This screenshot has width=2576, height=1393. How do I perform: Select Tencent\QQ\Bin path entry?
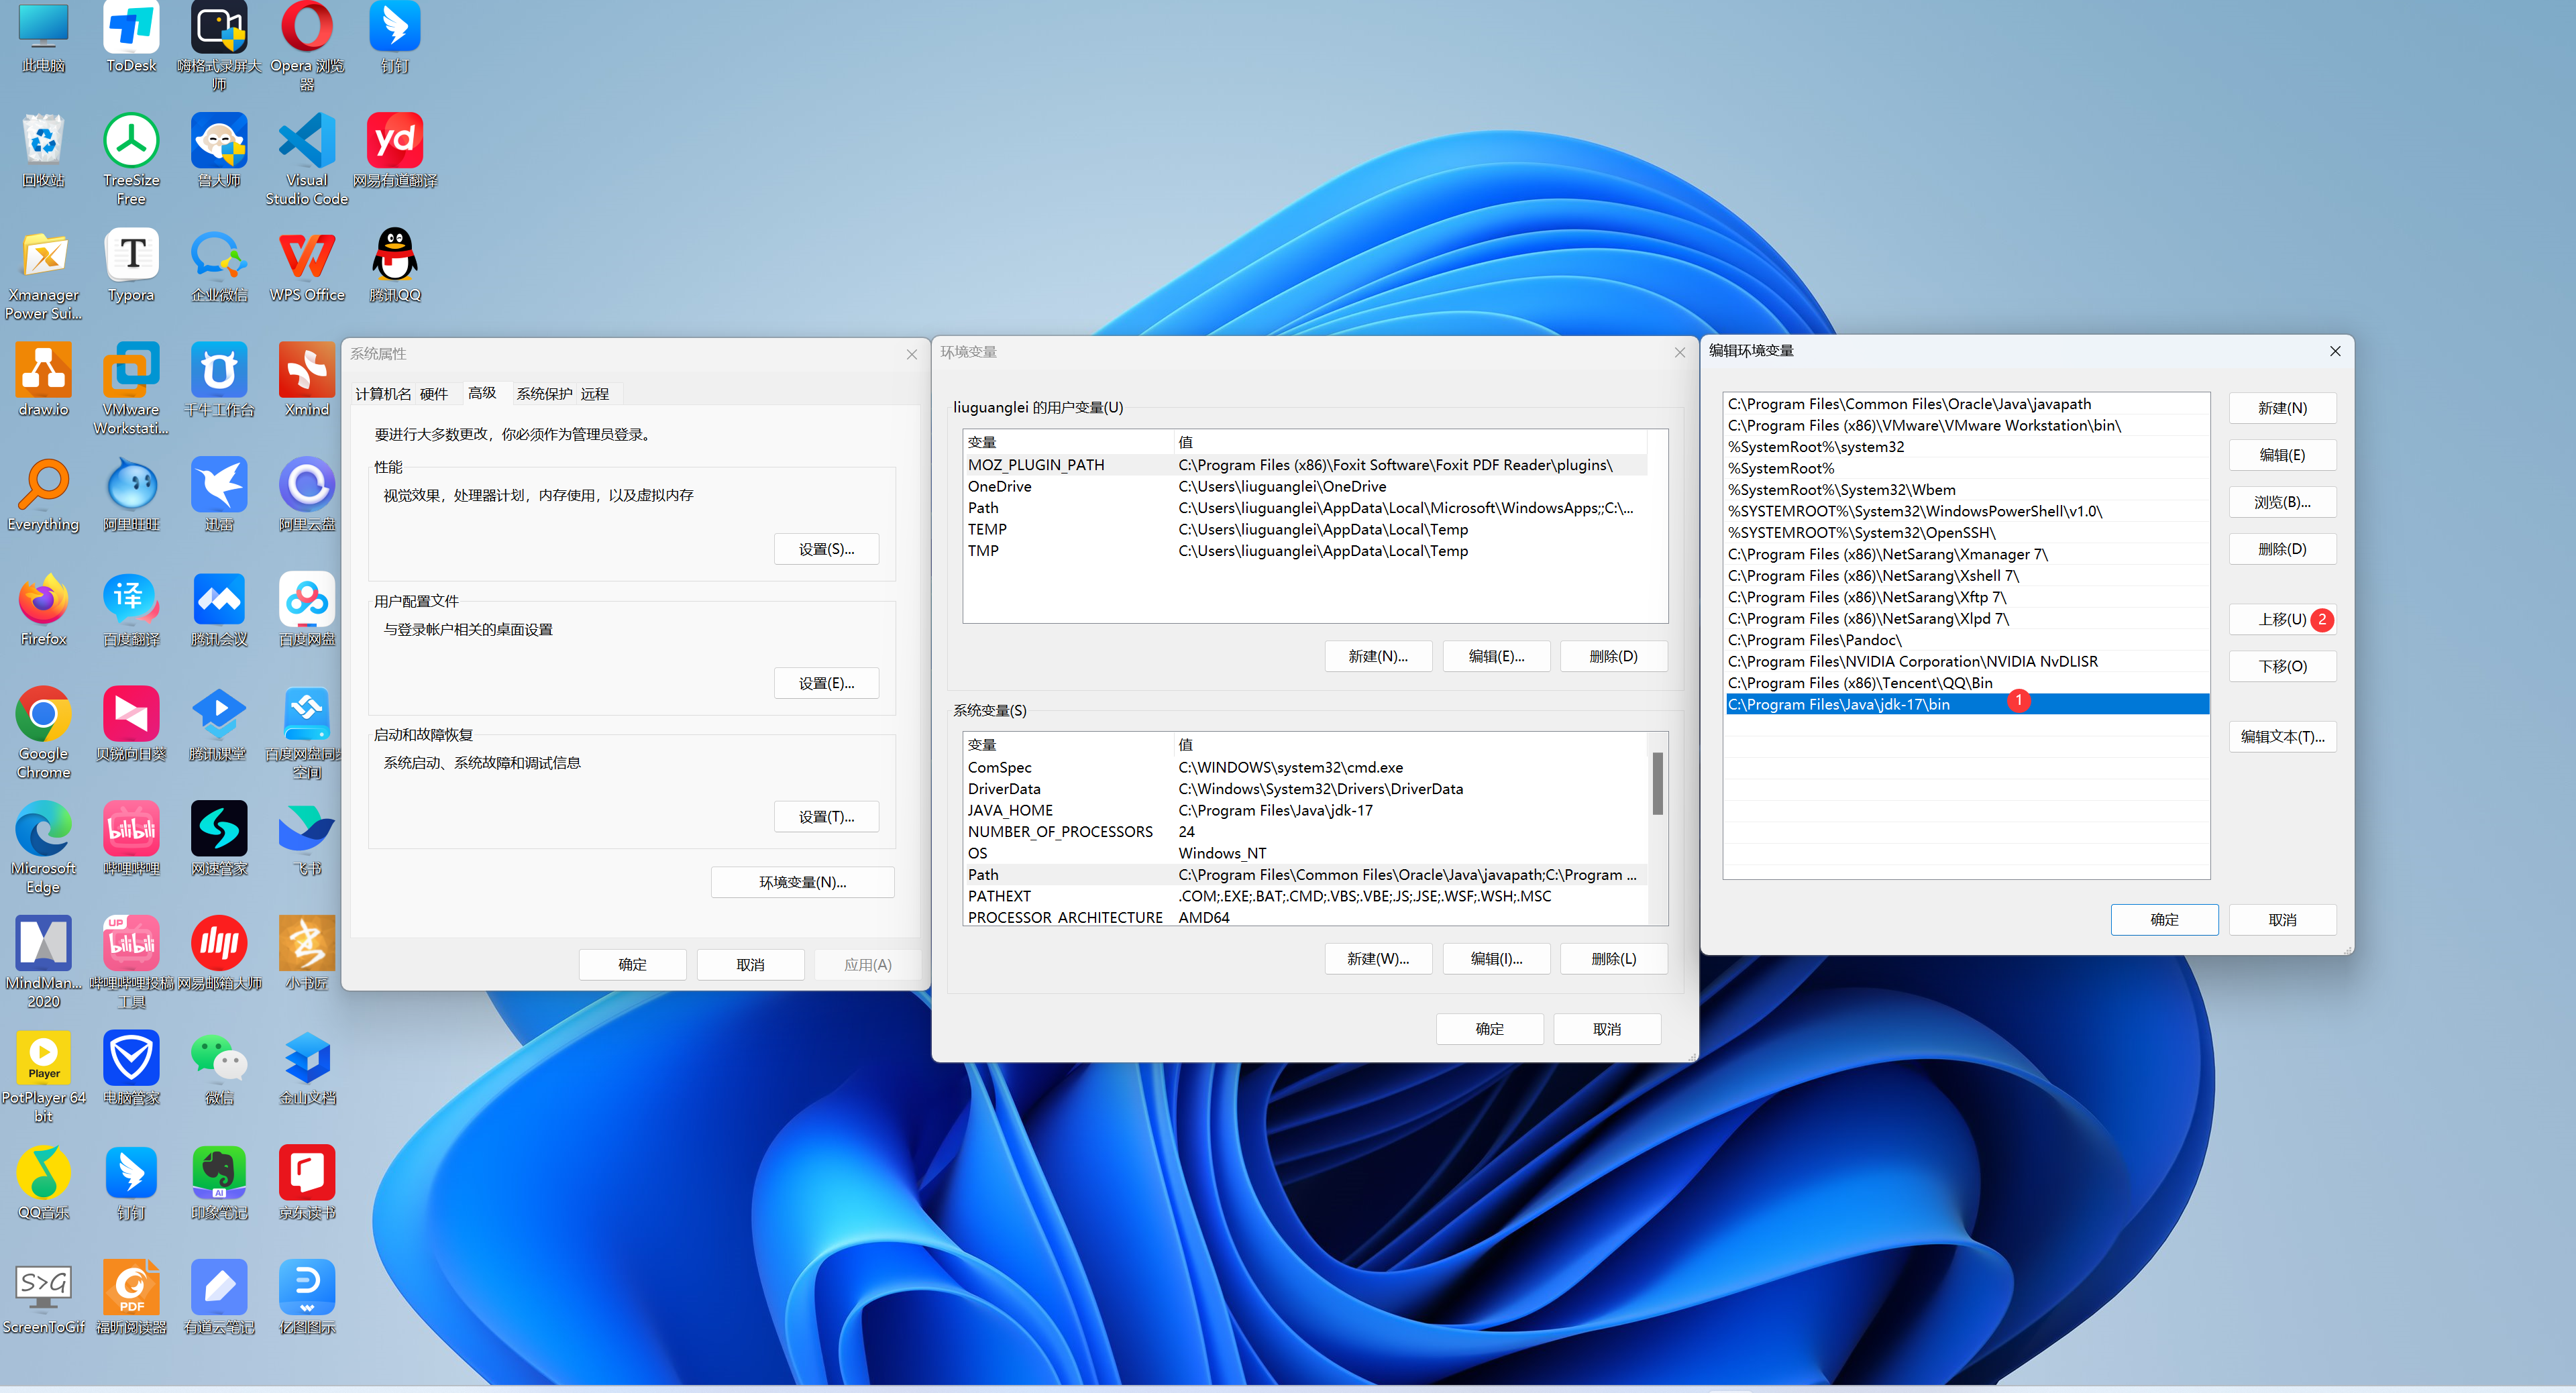pos(1966,683)
